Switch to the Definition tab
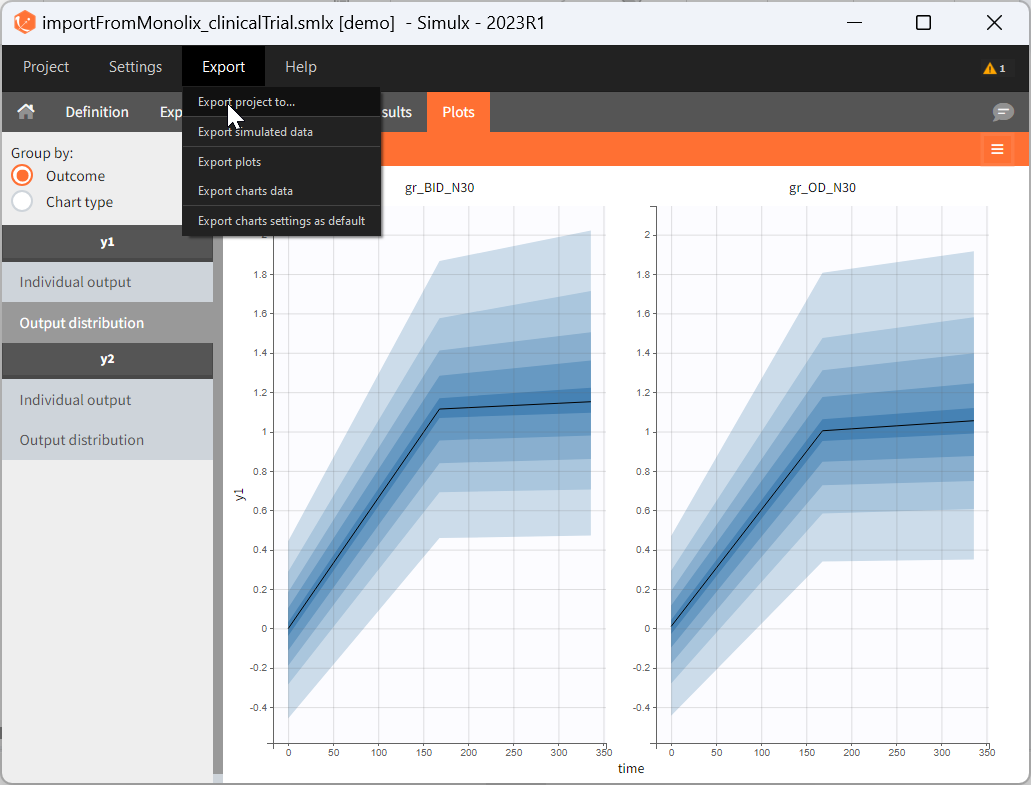 97,112
